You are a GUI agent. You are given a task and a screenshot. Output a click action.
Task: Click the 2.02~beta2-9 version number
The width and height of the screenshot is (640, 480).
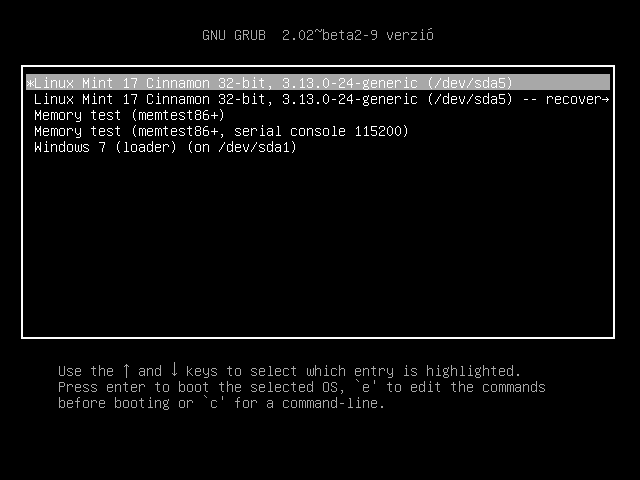pos(330,35)
